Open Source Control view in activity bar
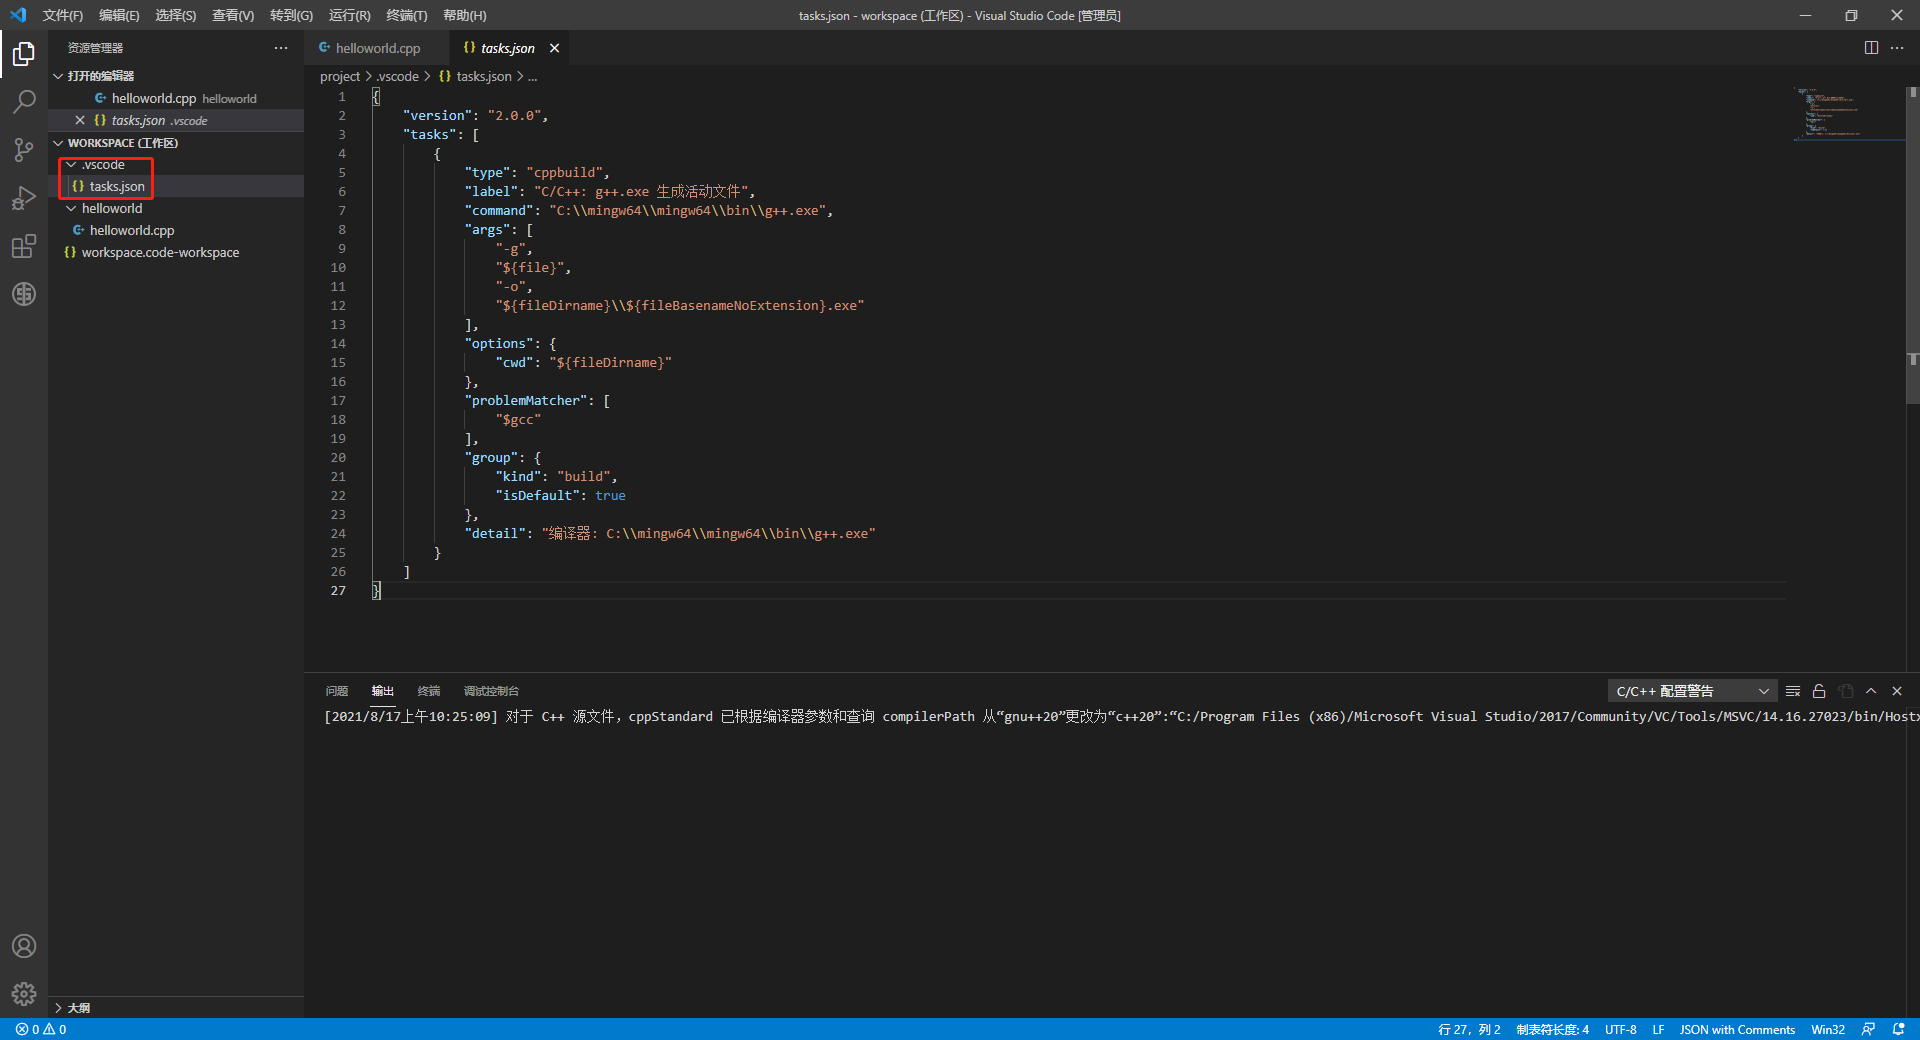1920x1040 pixels. pyautogui.click(x=24, y=150)
